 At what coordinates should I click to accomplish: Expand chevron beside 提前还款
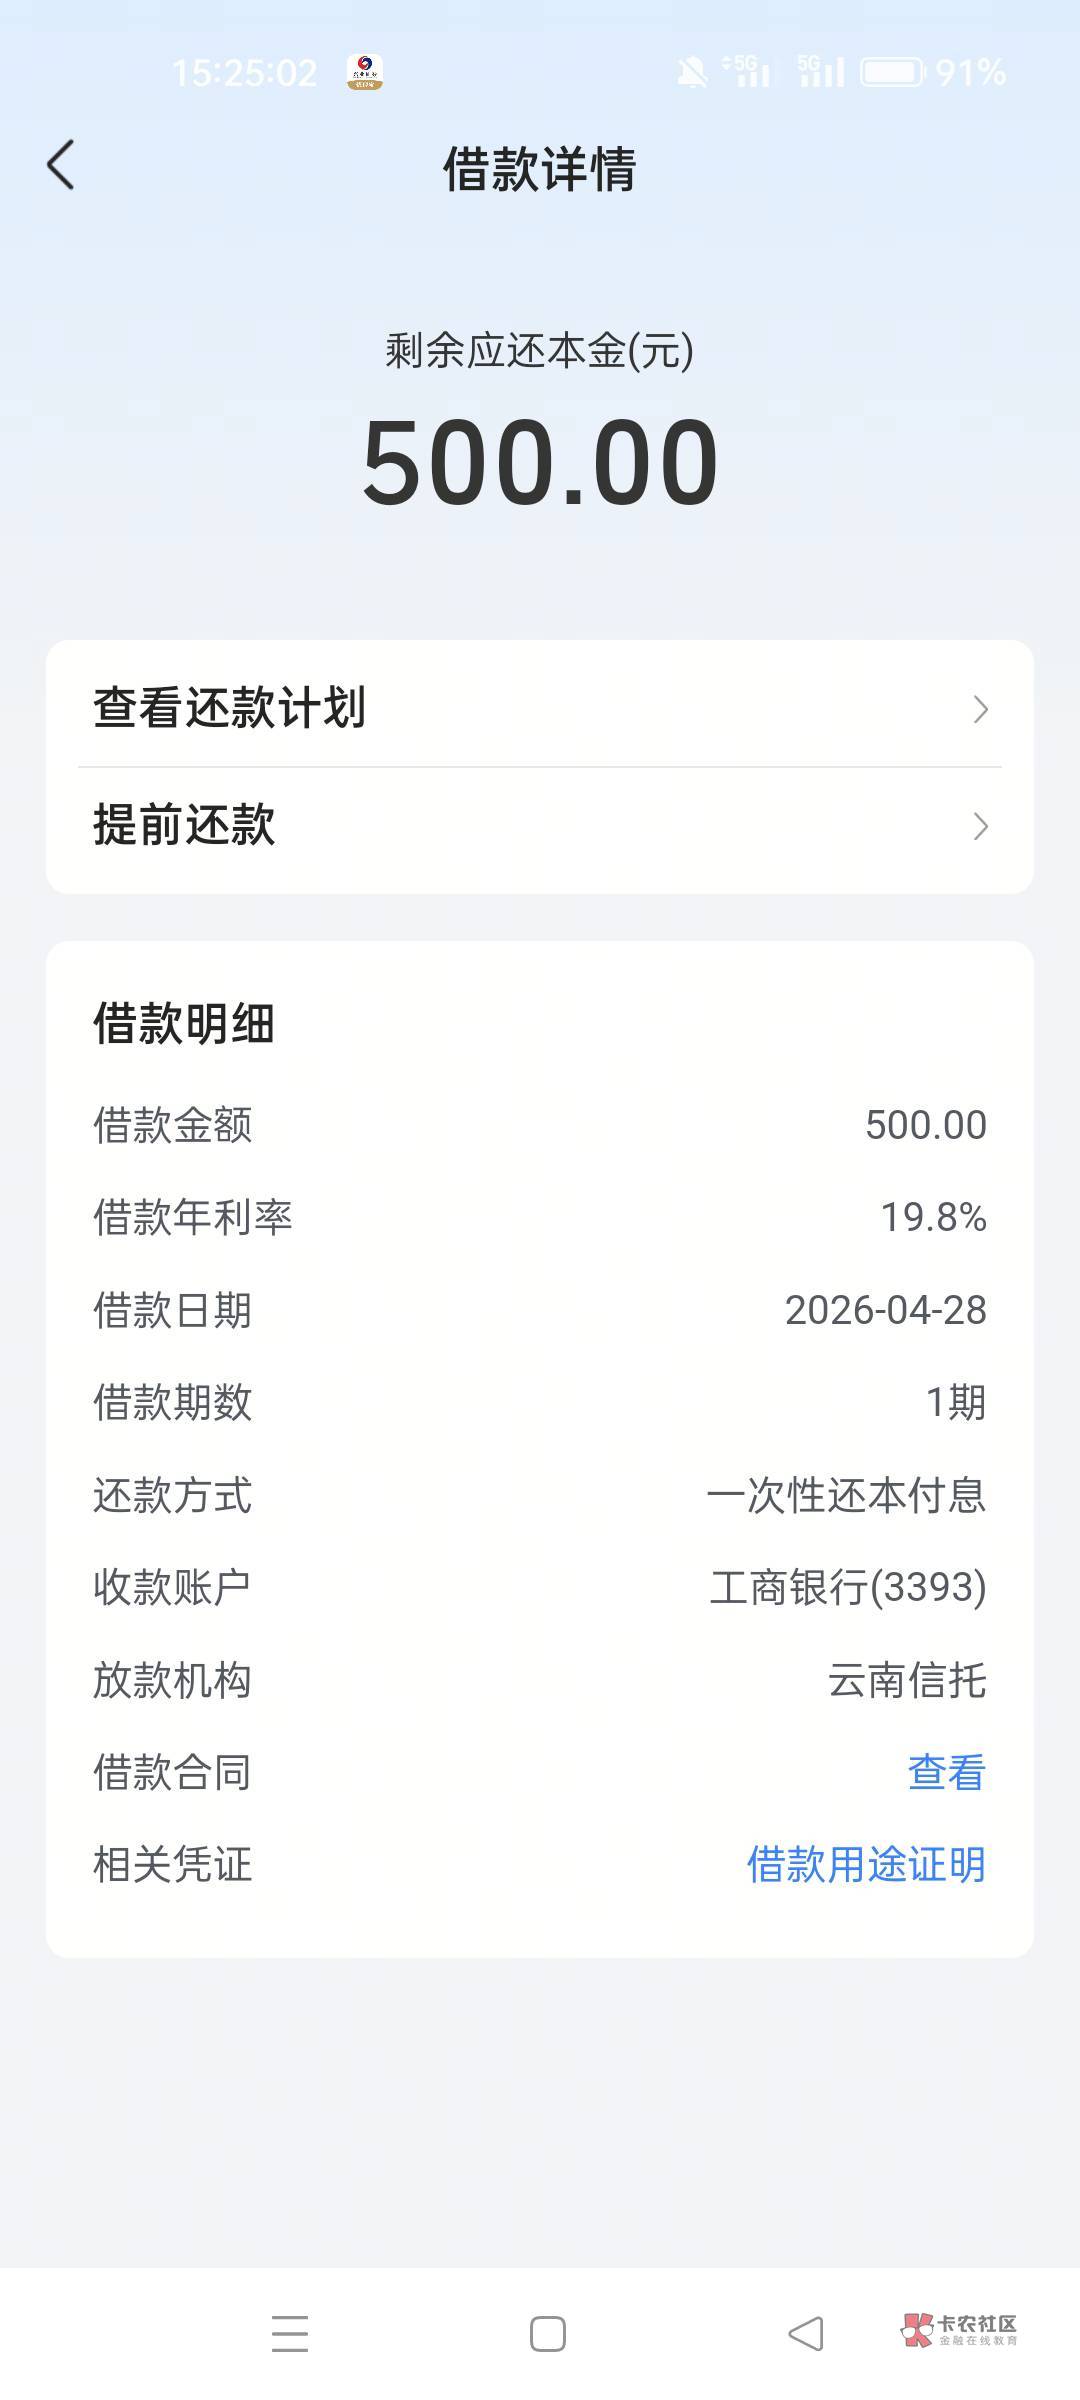click(980, 826)
